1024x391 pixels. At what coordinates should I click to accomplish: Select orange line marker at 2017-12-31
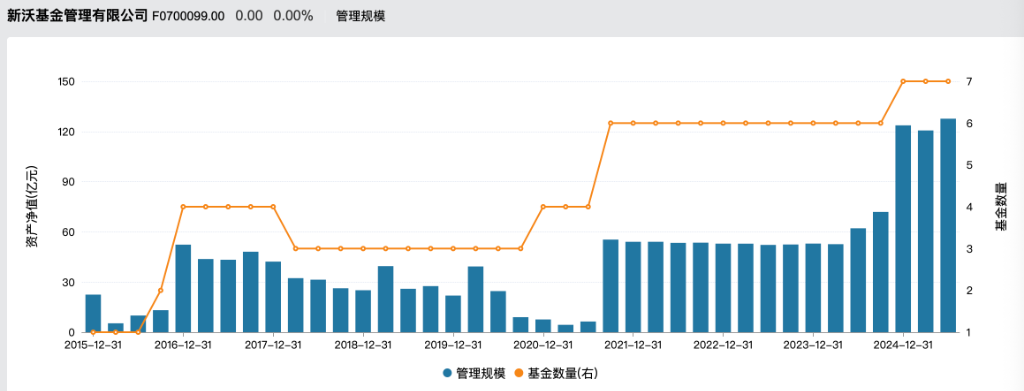(x=273, y=207)
